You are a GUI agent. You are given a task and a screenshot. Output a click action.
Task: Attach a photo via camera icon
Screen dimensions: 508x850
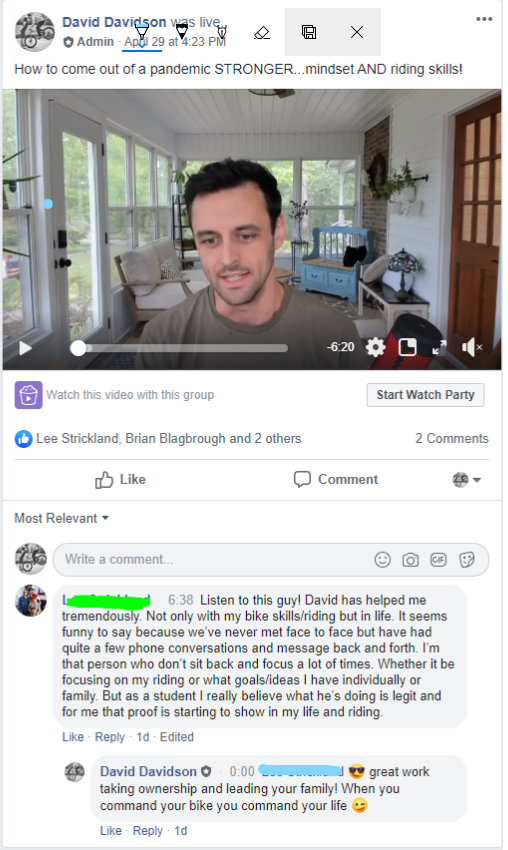click(x=410, y=559)
